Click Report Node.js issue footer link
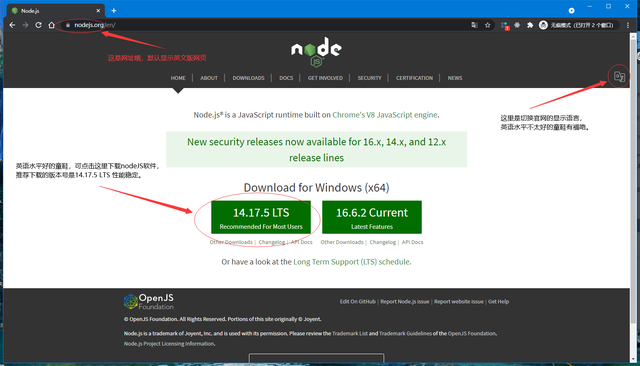This screenshot has height=366, width=640. [405, 302]
